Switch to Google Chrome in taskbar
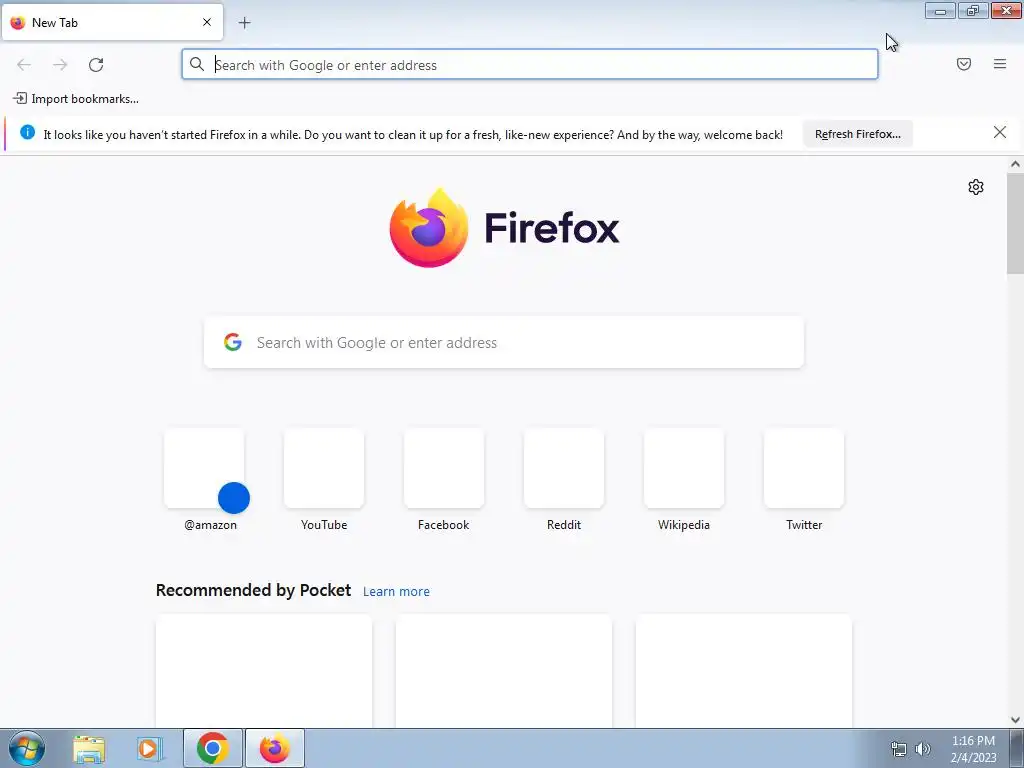Image resolution: width=1024 pixels, height=768 pixels. 212,748
